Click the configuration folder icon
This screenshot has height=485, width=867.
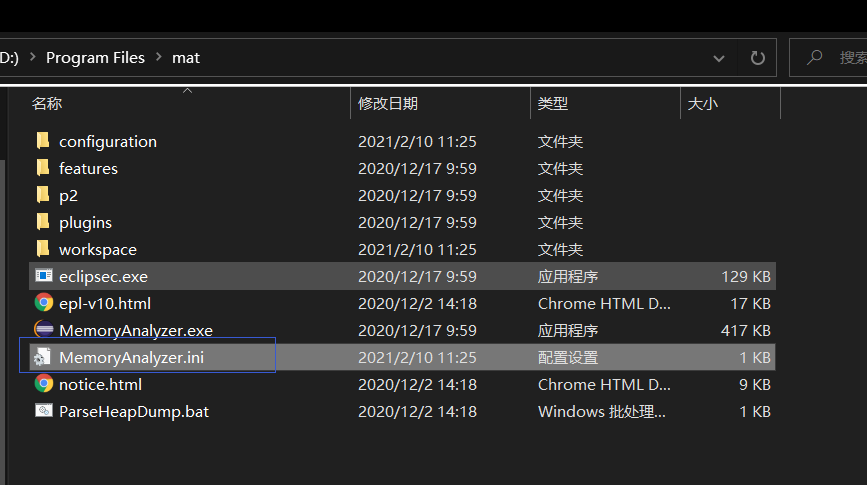43,141
